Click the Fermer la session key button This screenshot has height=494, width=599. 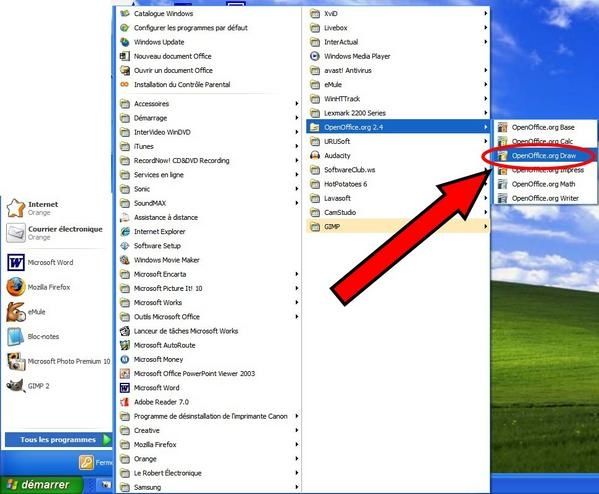click(87, 462)
